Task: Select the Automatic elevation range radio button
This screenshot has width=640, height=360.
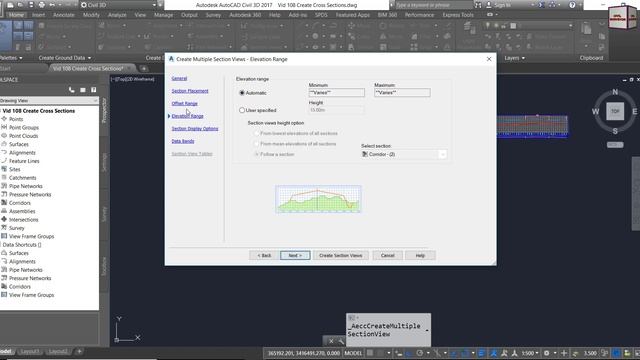Action: [x=242, y=93]
